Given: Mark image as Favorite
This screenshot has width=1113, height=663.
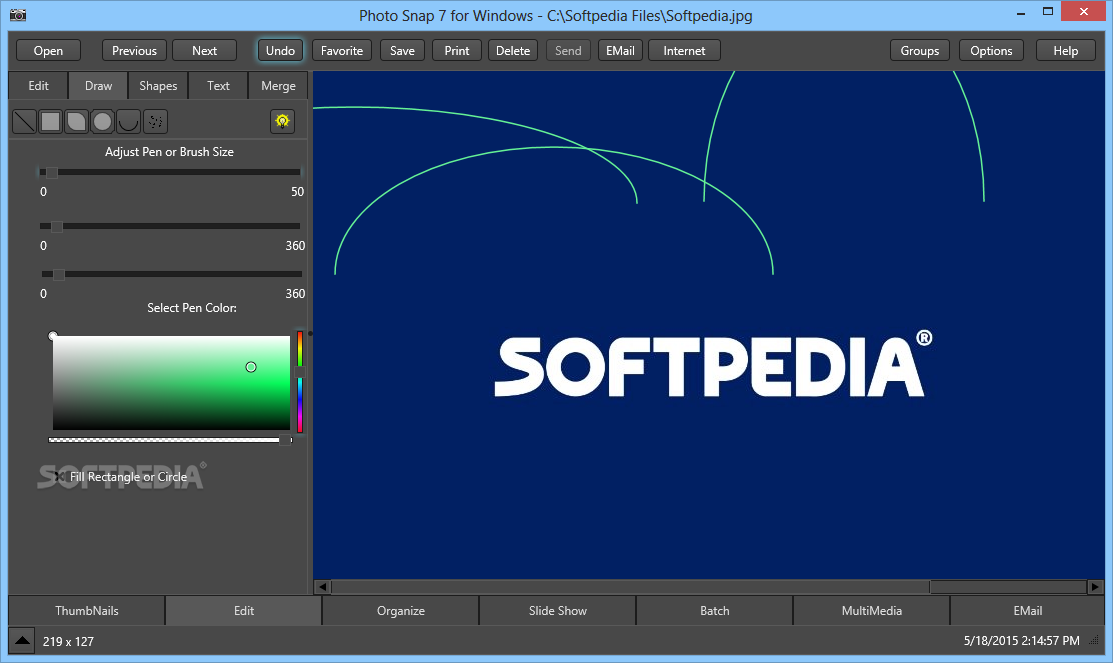Looking at the screenshot, I should (x=341, y=50).
